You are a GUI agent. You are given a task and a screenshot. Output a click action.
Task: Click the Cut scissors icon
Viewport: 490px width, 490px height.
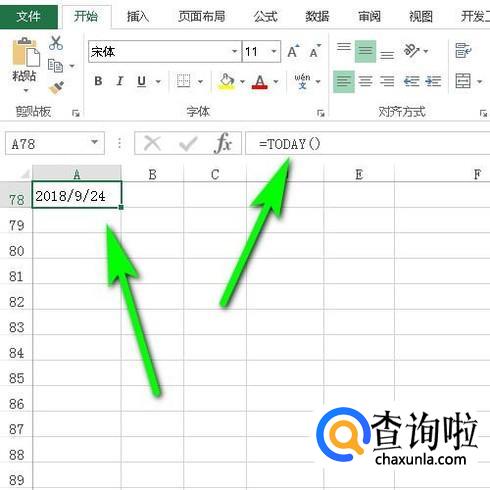pos(56,43)
